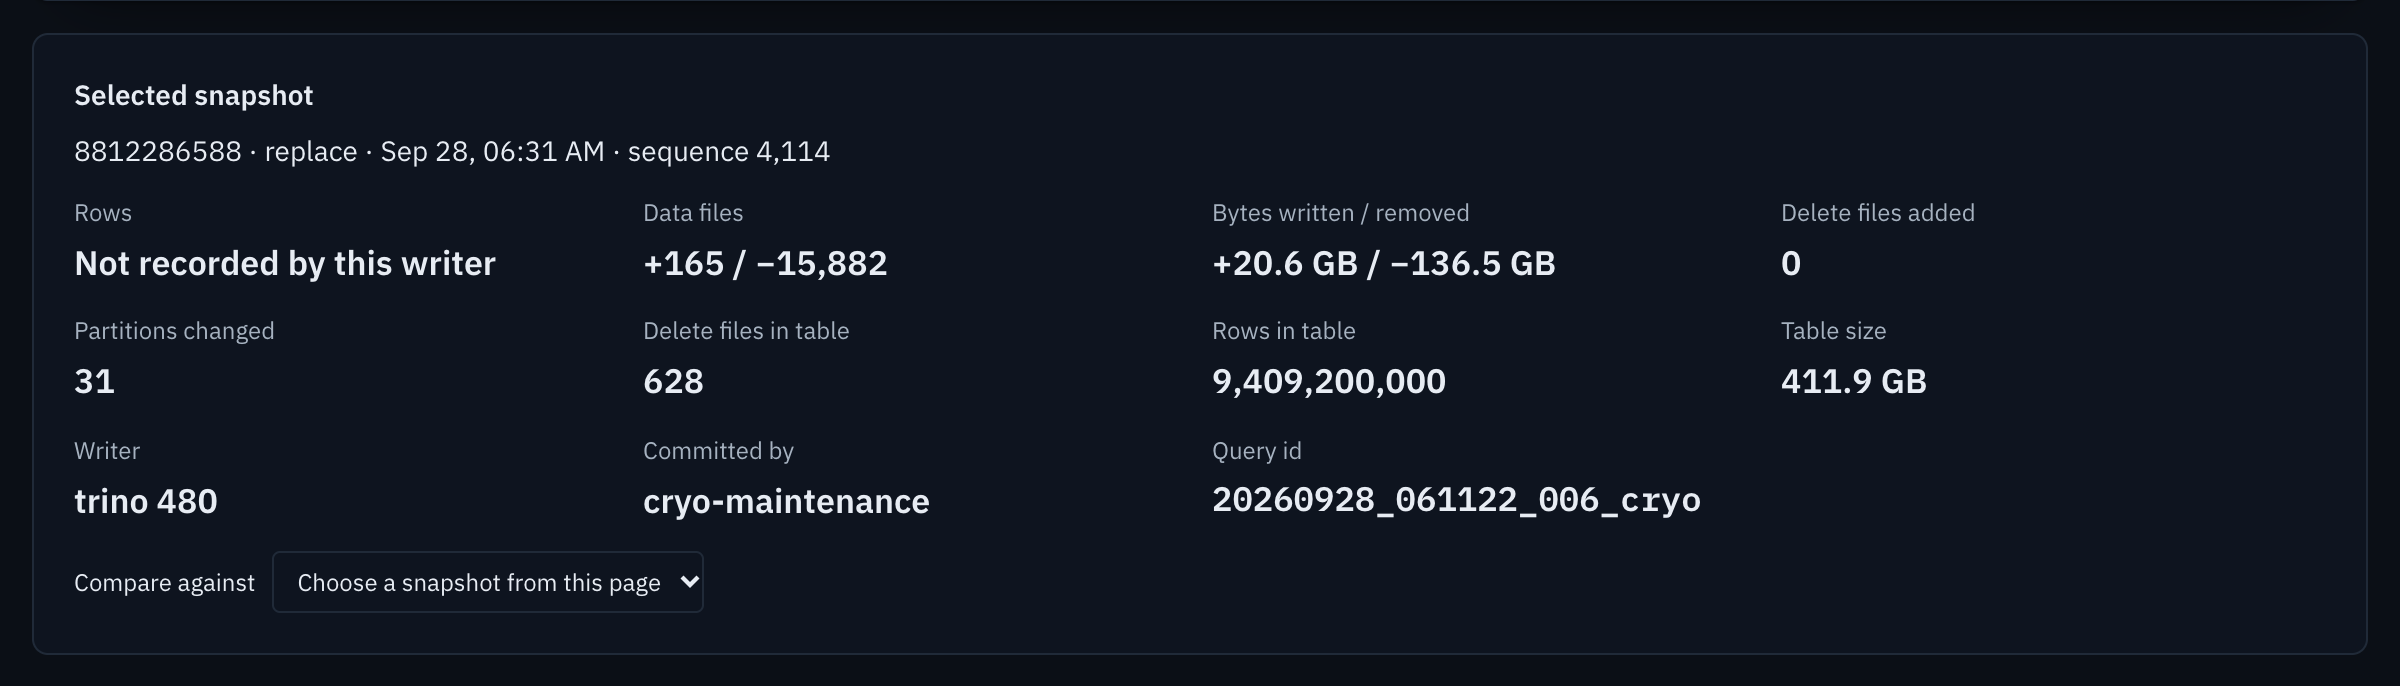Click Not recorded by this writer text

point(285,263)
